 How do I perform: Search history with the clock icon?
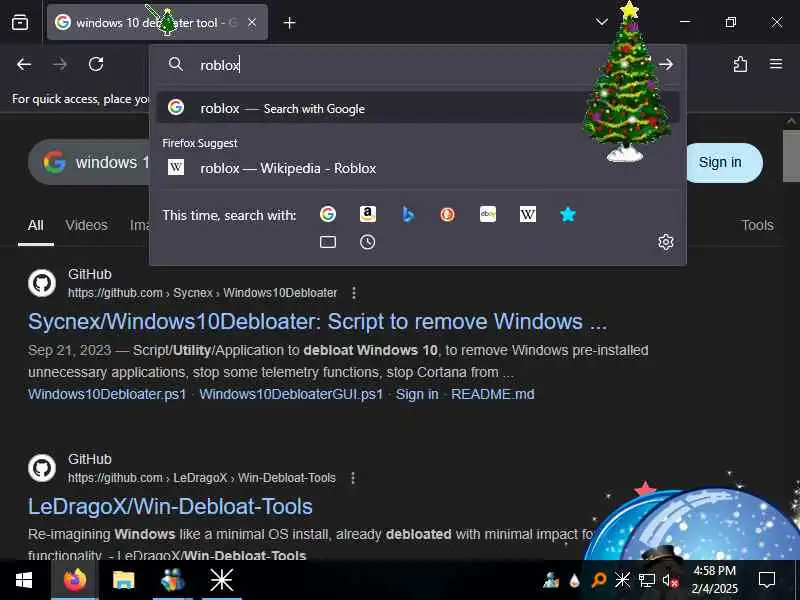pyautogui.click(x=367, y=242)
